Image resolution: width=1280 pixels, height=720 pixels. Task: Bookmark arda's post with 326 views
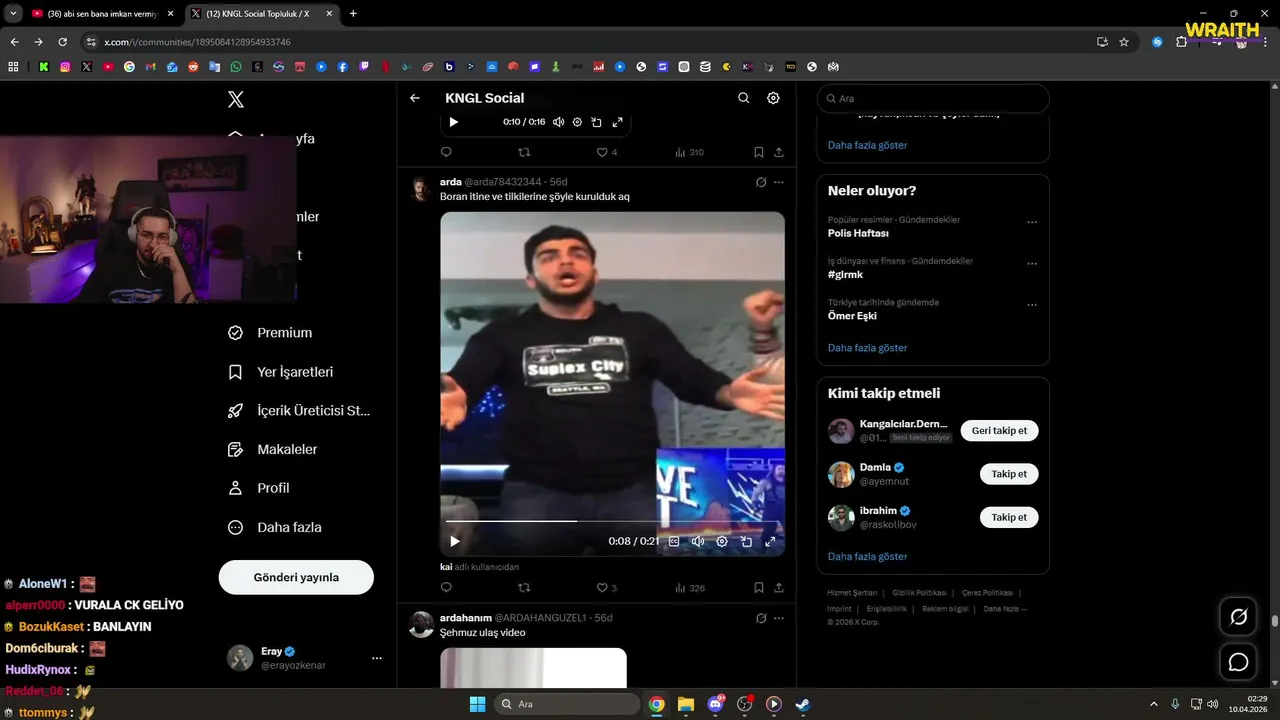coord(759,588)
